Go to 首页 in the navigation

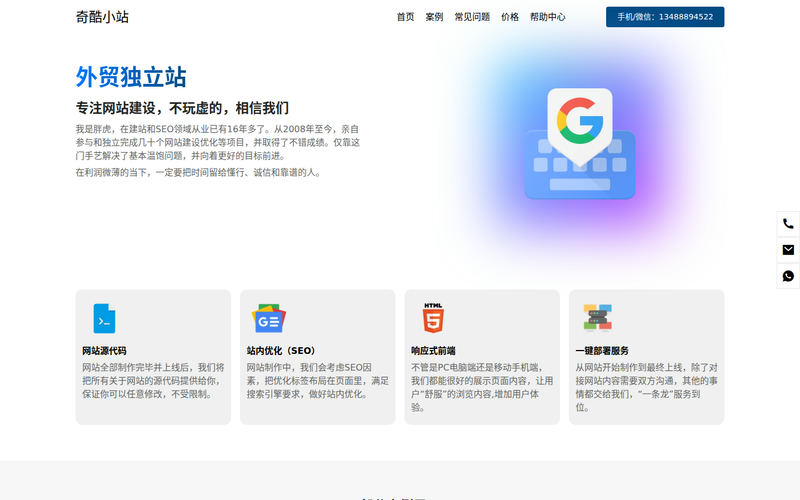(x=406, y=17)
